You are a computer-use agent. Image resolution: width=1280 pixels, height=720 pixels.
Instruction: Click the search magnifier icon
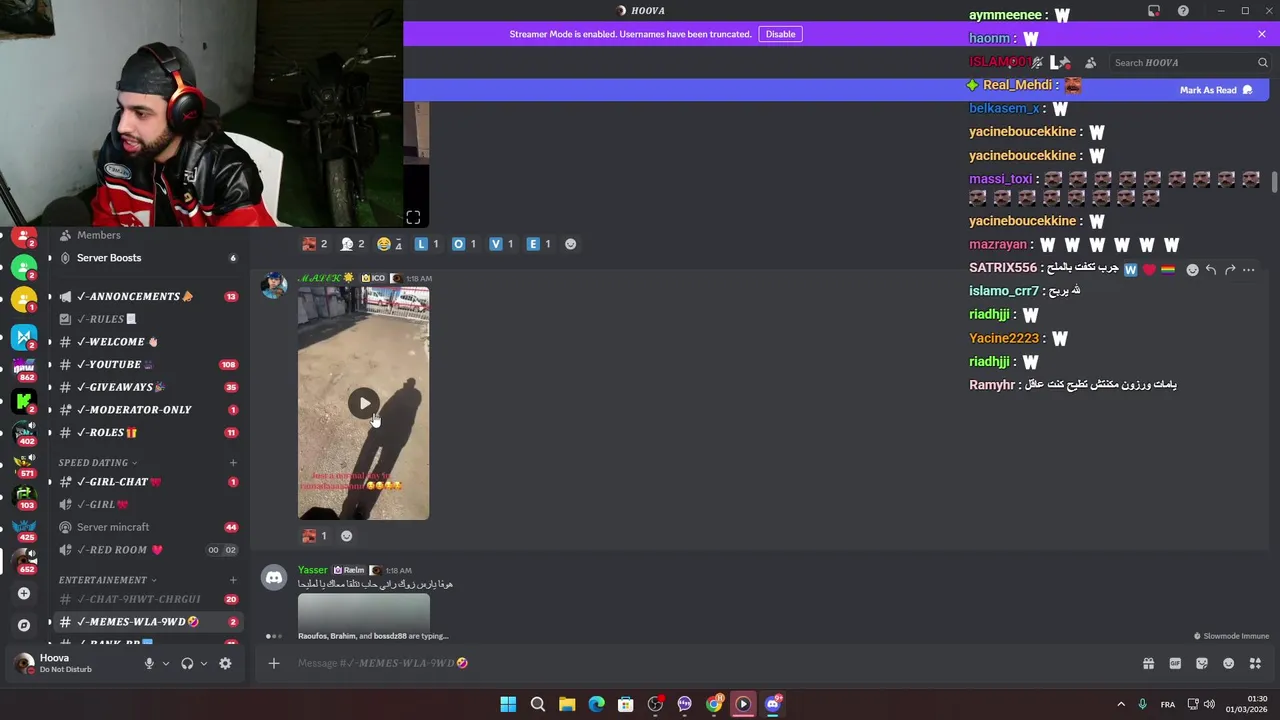(x=1263, y=62)
